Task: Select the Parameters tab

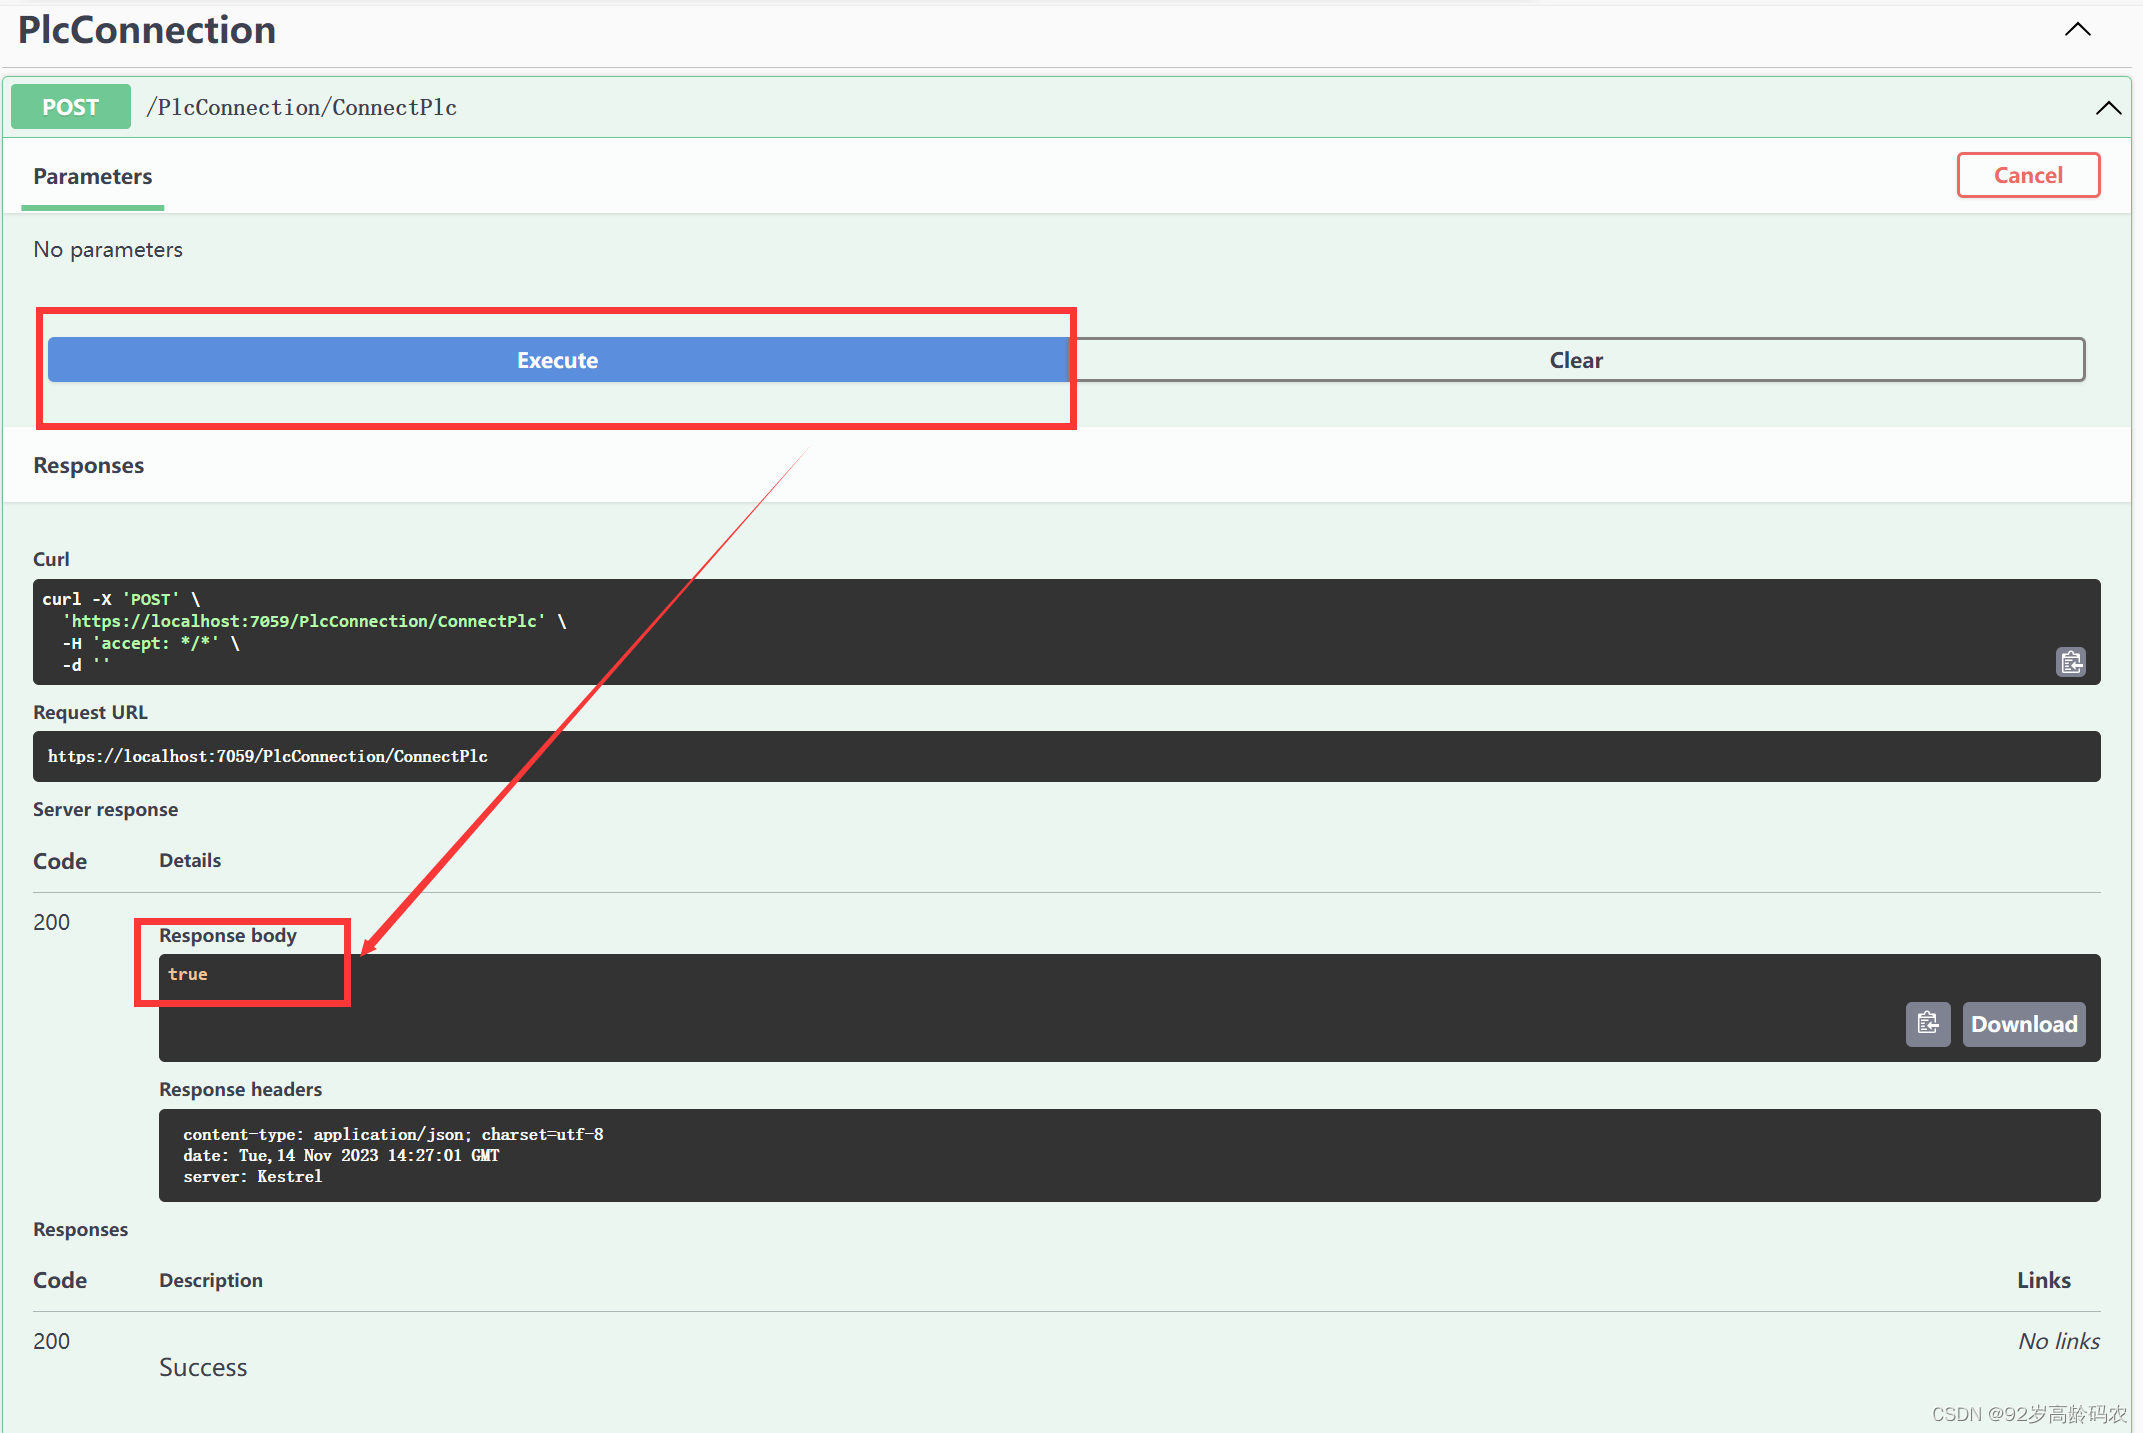Action: point(93,177)
